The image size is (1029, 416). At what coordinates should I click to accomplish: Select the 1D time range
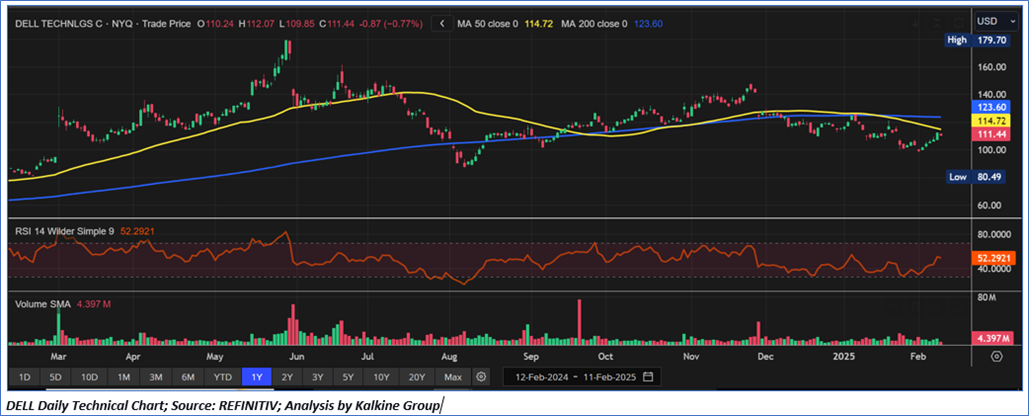point(24,377)
